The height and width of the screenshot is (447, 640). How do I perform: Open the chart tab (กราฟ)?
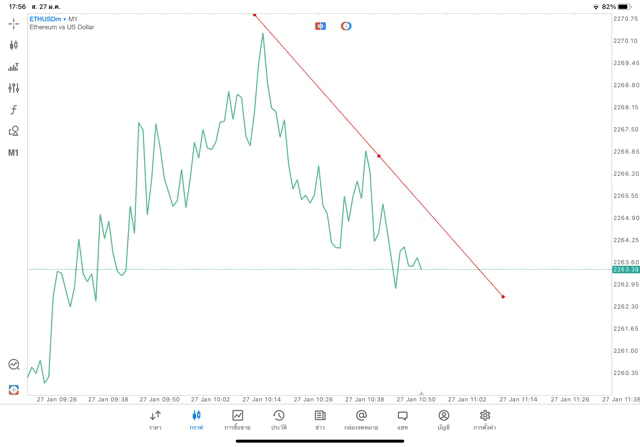(196, 419)
